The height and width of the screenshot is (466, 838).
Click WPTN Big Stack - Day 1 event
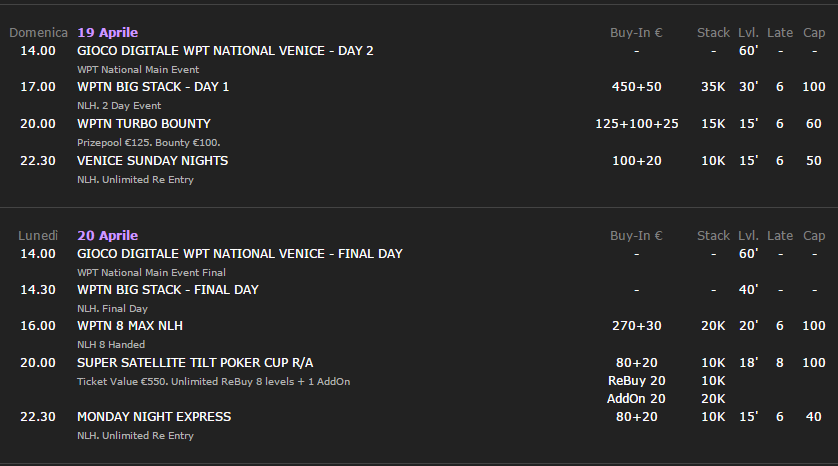pos(153,87)
